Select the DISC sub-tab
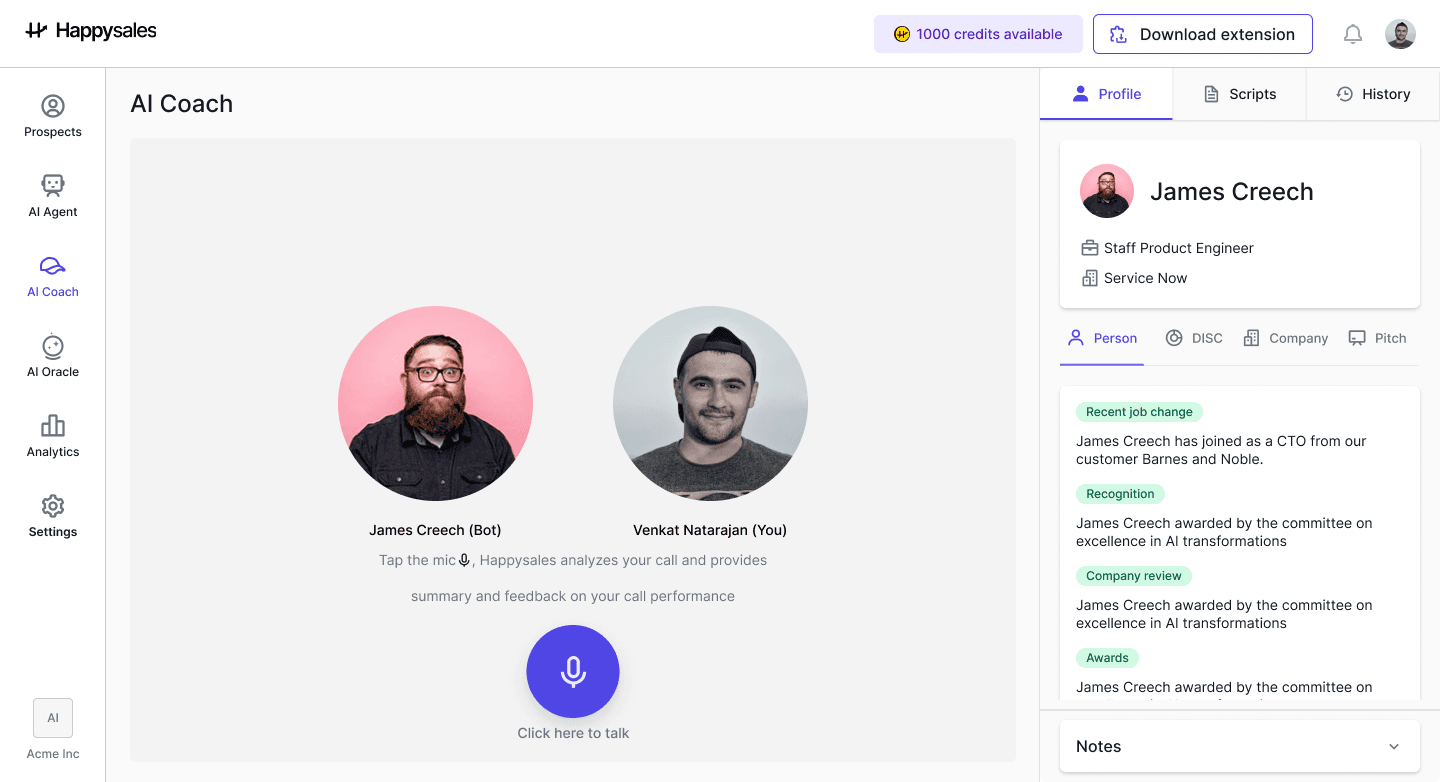 [x=1194, y=338]
